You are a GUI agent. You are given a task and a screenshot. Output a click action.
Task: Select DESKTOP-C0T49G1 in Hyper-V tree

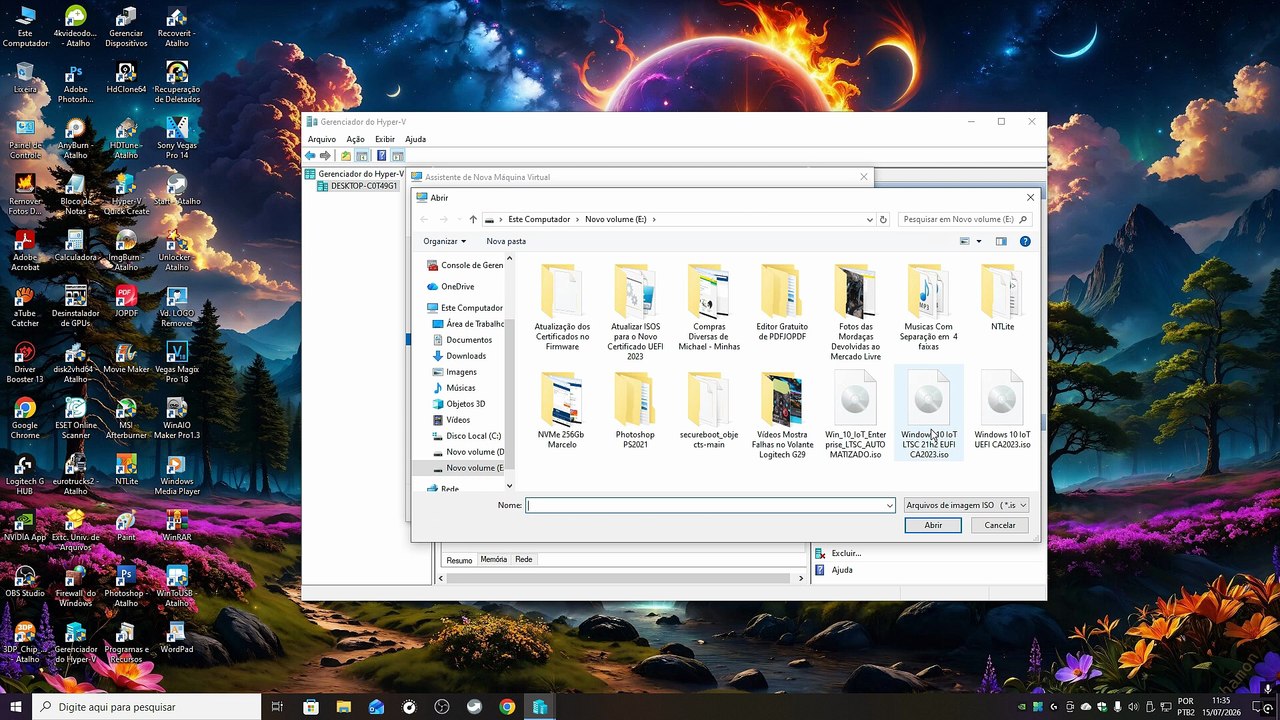(357, 186)
